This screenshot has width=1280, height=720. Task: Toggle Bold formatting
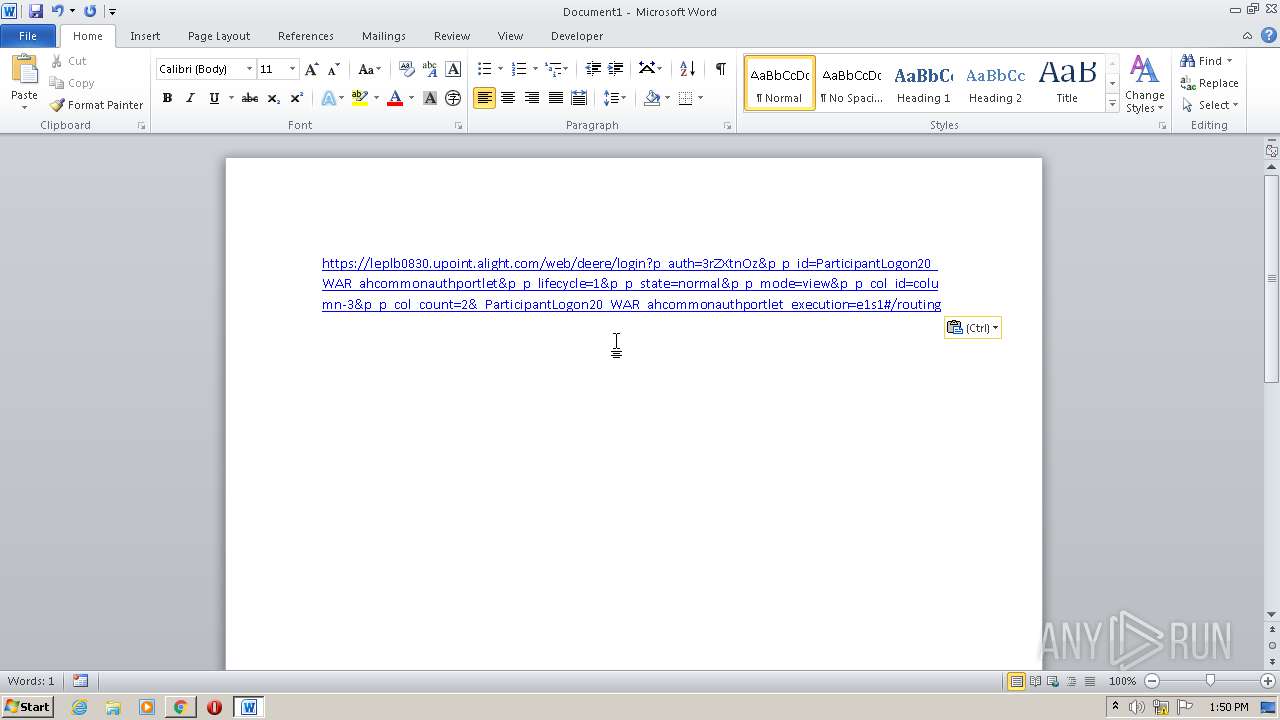click(x=167, y=98)
